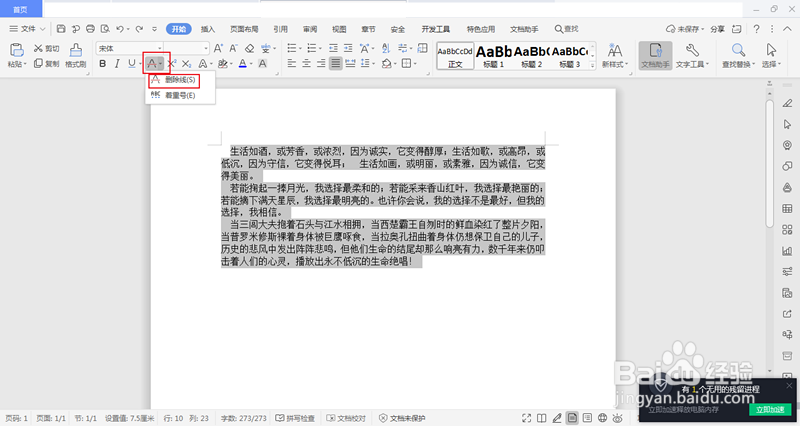800x426 pixels.
Task: Pick the font color A button
Action: tap(242, 64)
